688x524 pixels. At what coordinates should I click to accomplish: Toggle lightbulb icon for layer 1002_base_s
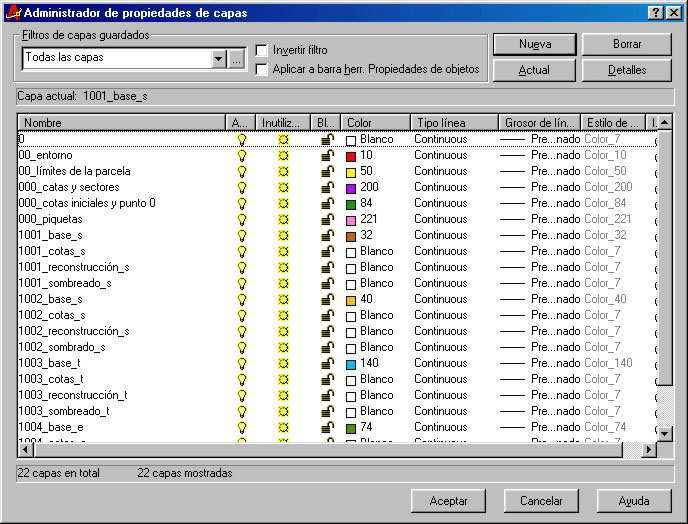coord(241,300)
